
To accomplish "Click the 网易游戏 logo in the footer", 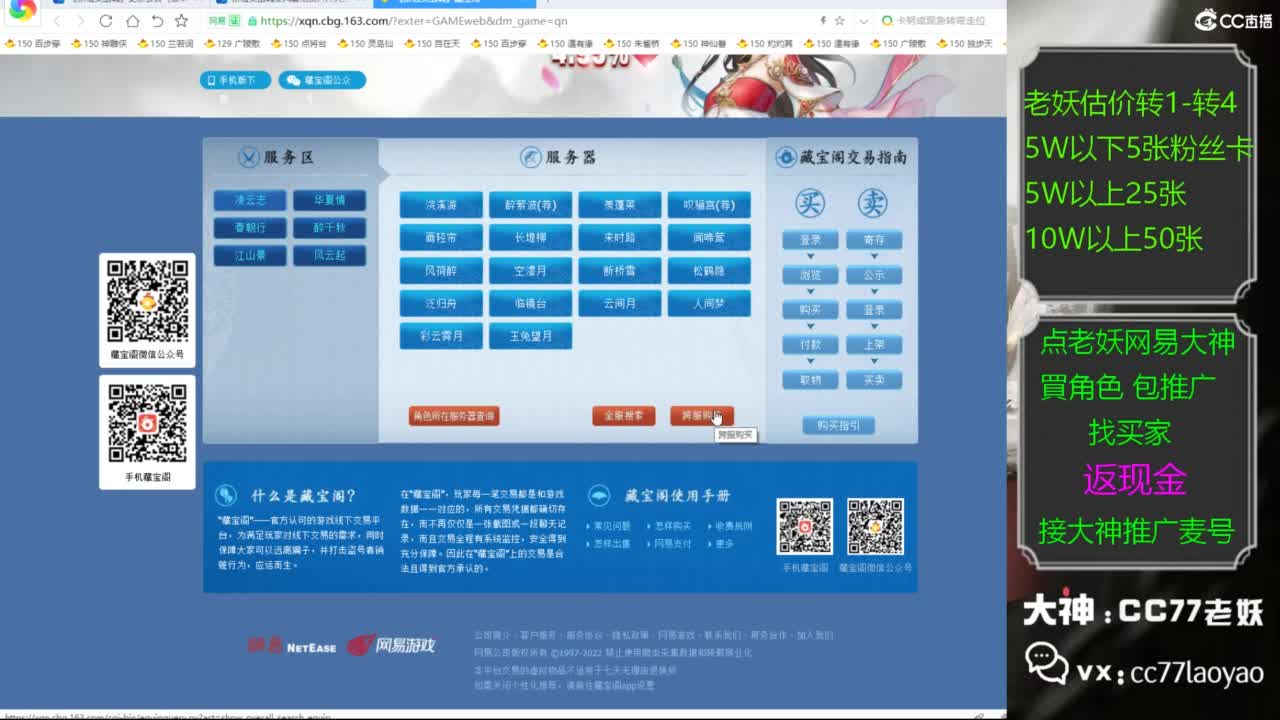I will click(391, 645).
